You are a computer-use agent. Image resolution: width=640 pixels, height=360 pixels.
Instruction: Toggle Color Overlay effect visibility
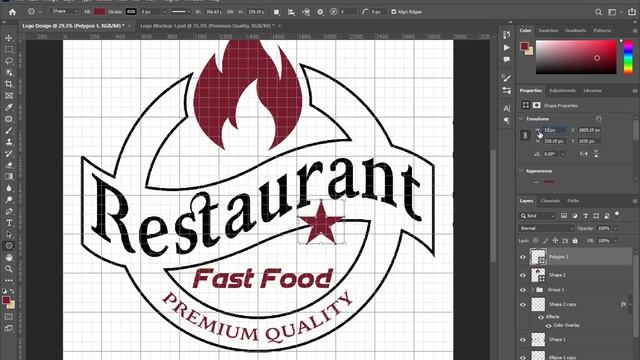click(548, 326)
